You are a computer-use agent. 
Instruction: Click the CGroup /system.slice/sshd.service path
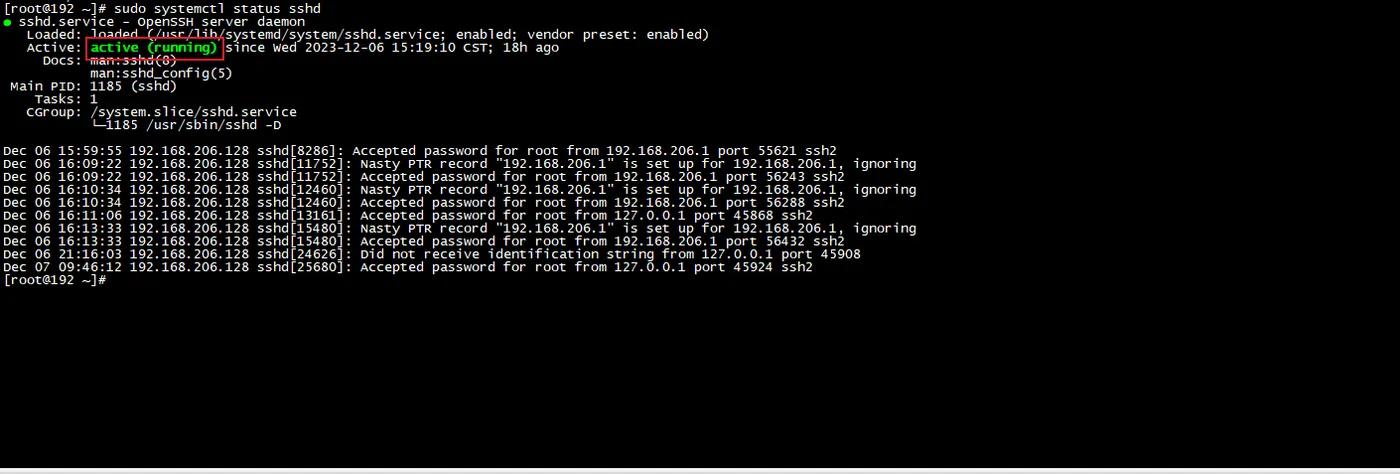coord(193,113)
